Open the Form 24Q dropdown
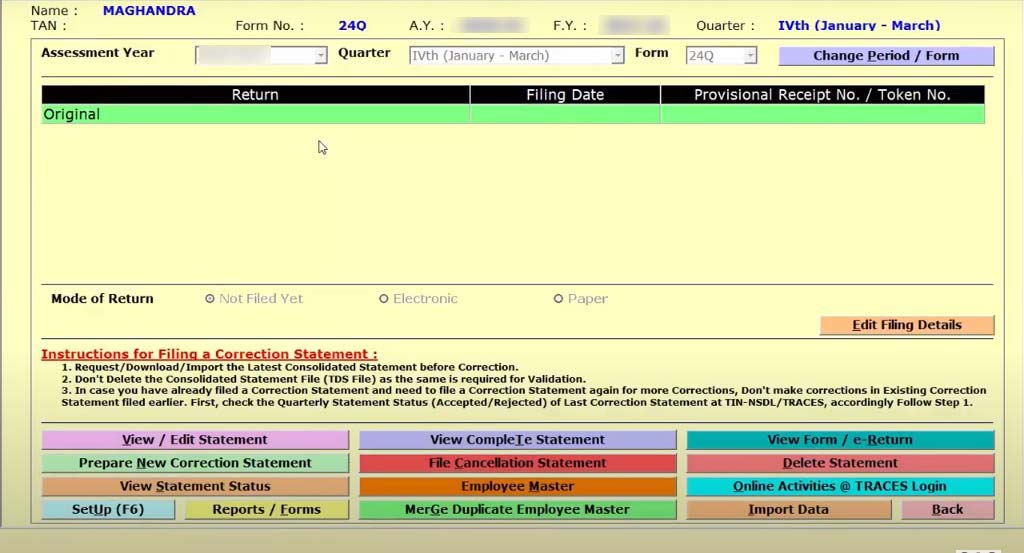This screenshot has width=1024, height=553. click(750, 56)
